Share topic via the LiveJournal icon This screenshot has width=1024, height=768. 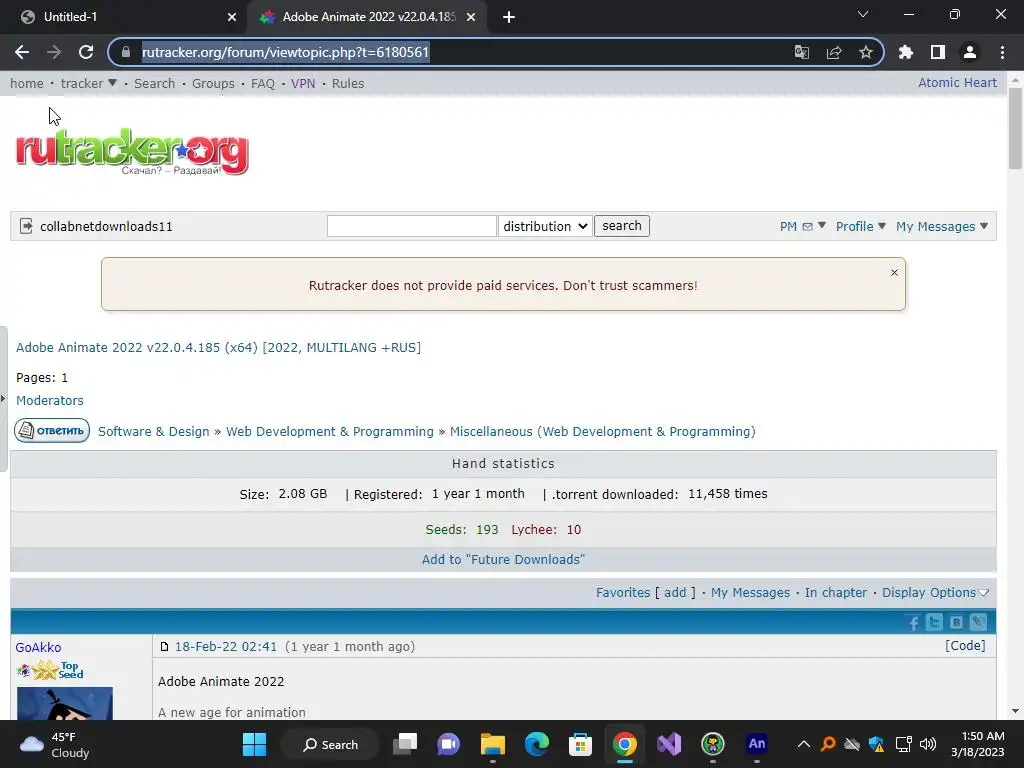click(x=978, y=622)
